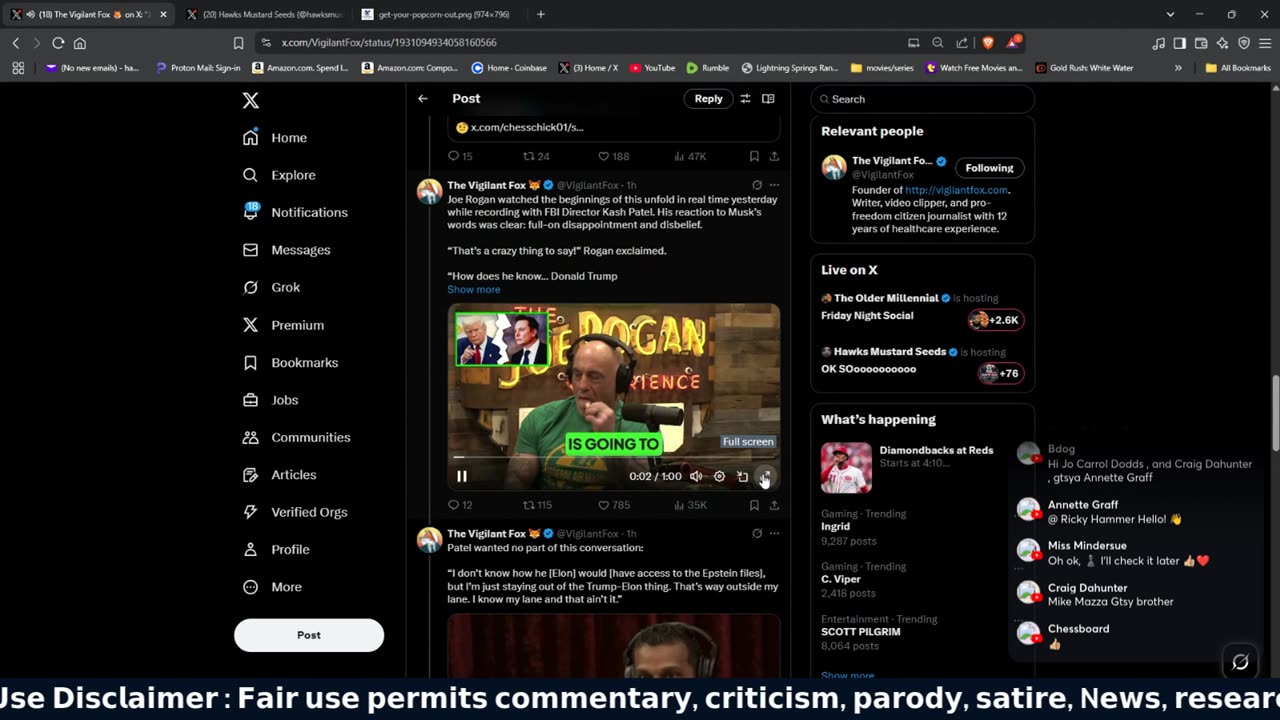The width and height of the screenshot is (1280, 720).
Task: Like the post with 188 likes
Action: point(614,156)
